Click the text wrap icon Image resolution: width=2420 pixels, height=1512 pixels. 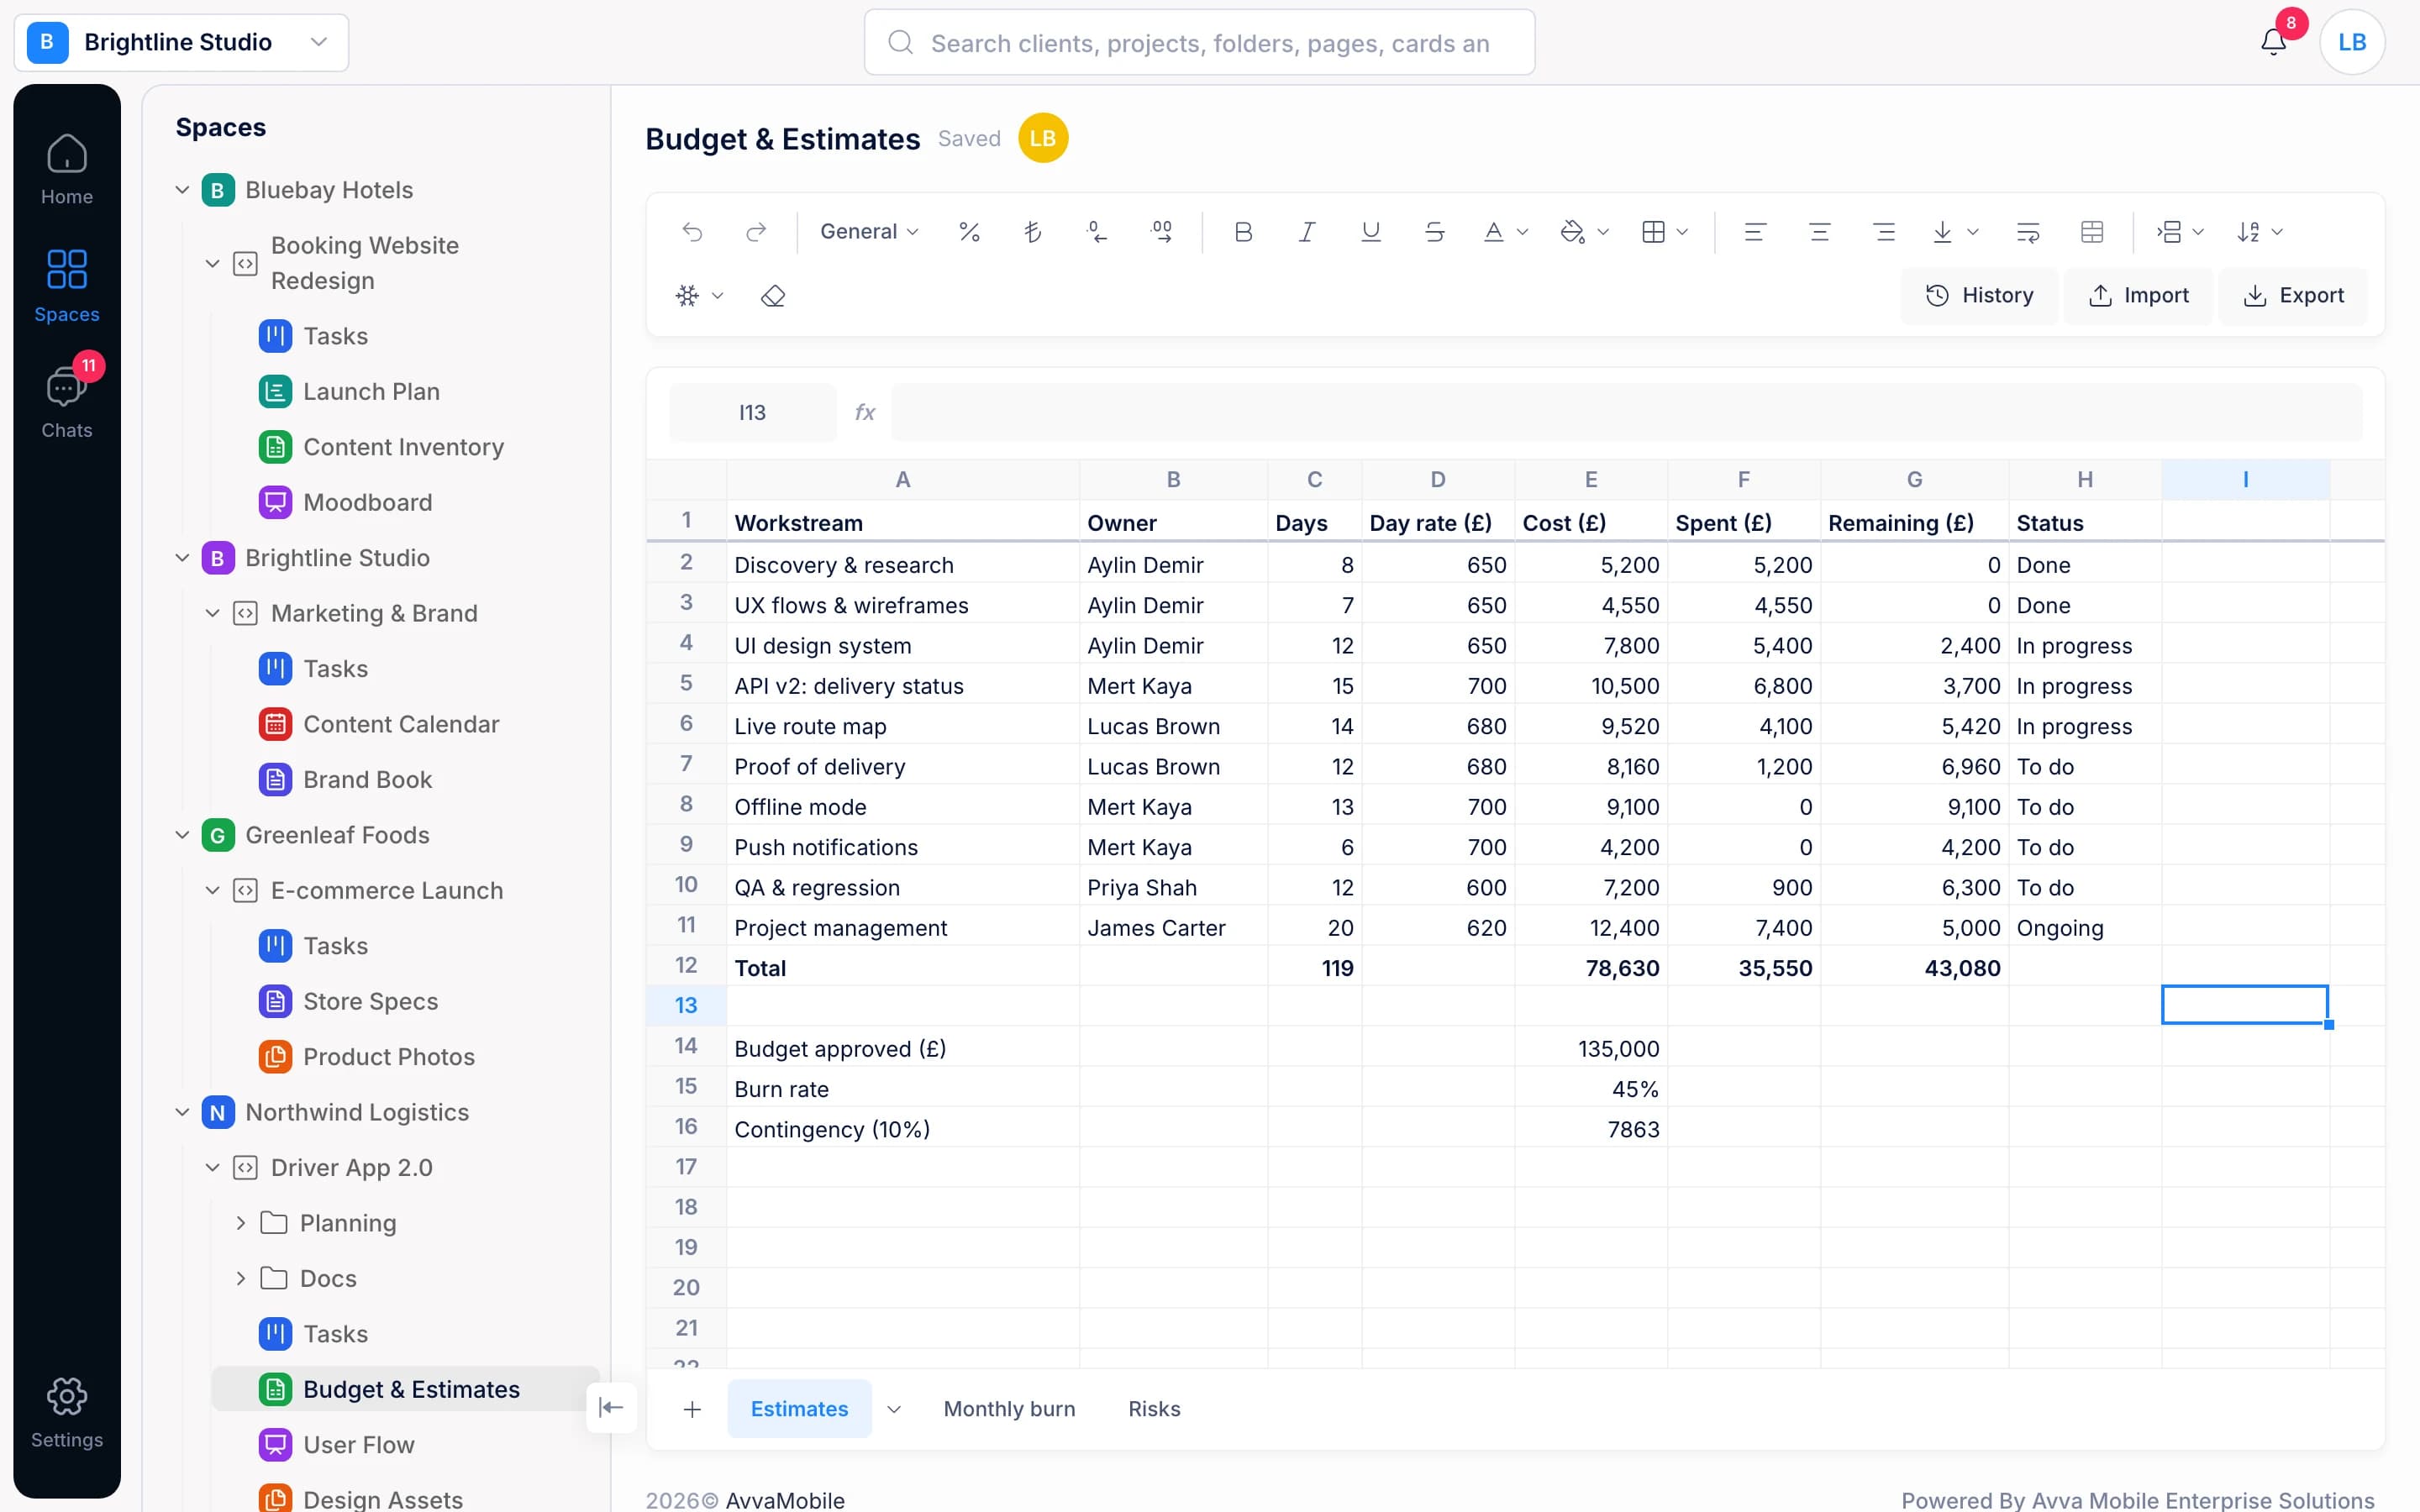click(2028, 232)
